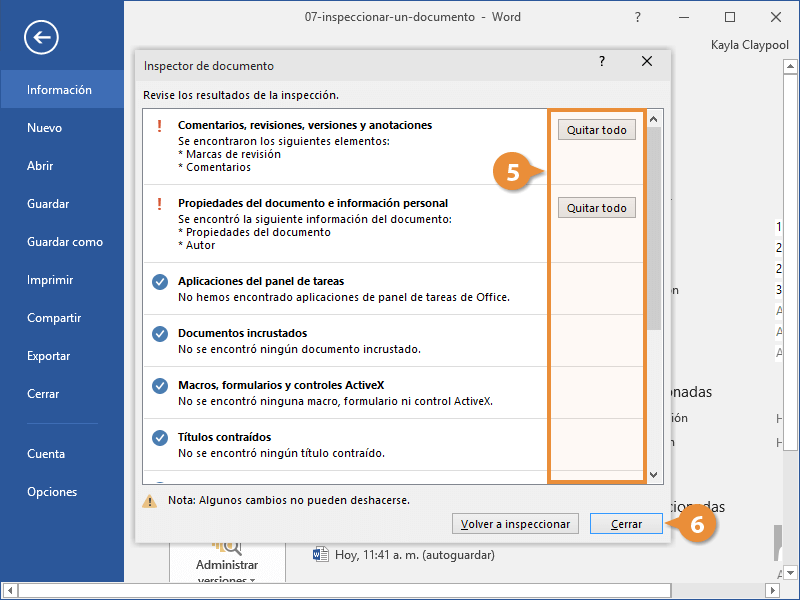This screenshot has height=600, width=800.
Task: Remove document properties and personal info with Quitar todo
Action: [596, 208]
